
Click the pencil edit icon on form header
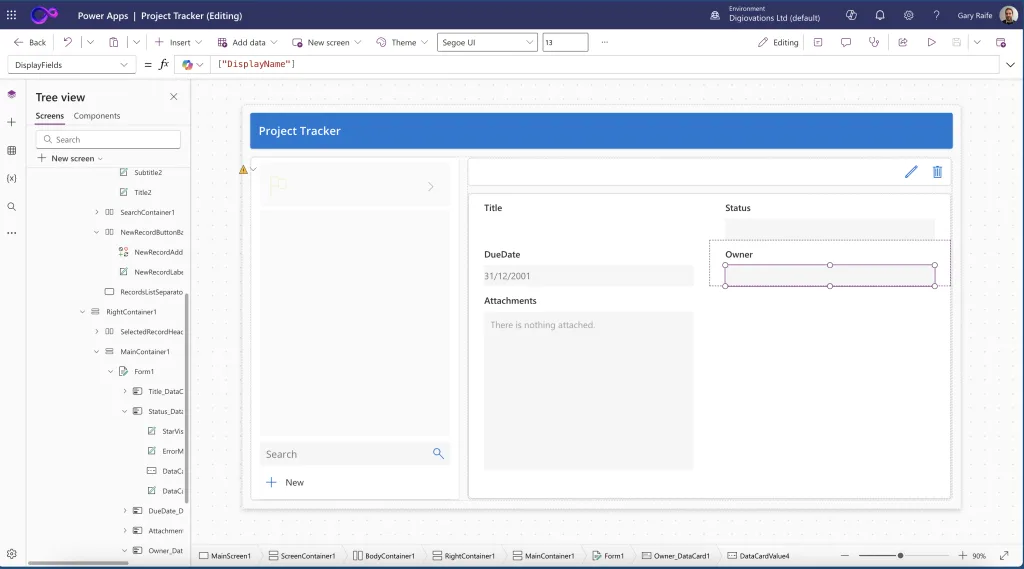click(911, 172)
